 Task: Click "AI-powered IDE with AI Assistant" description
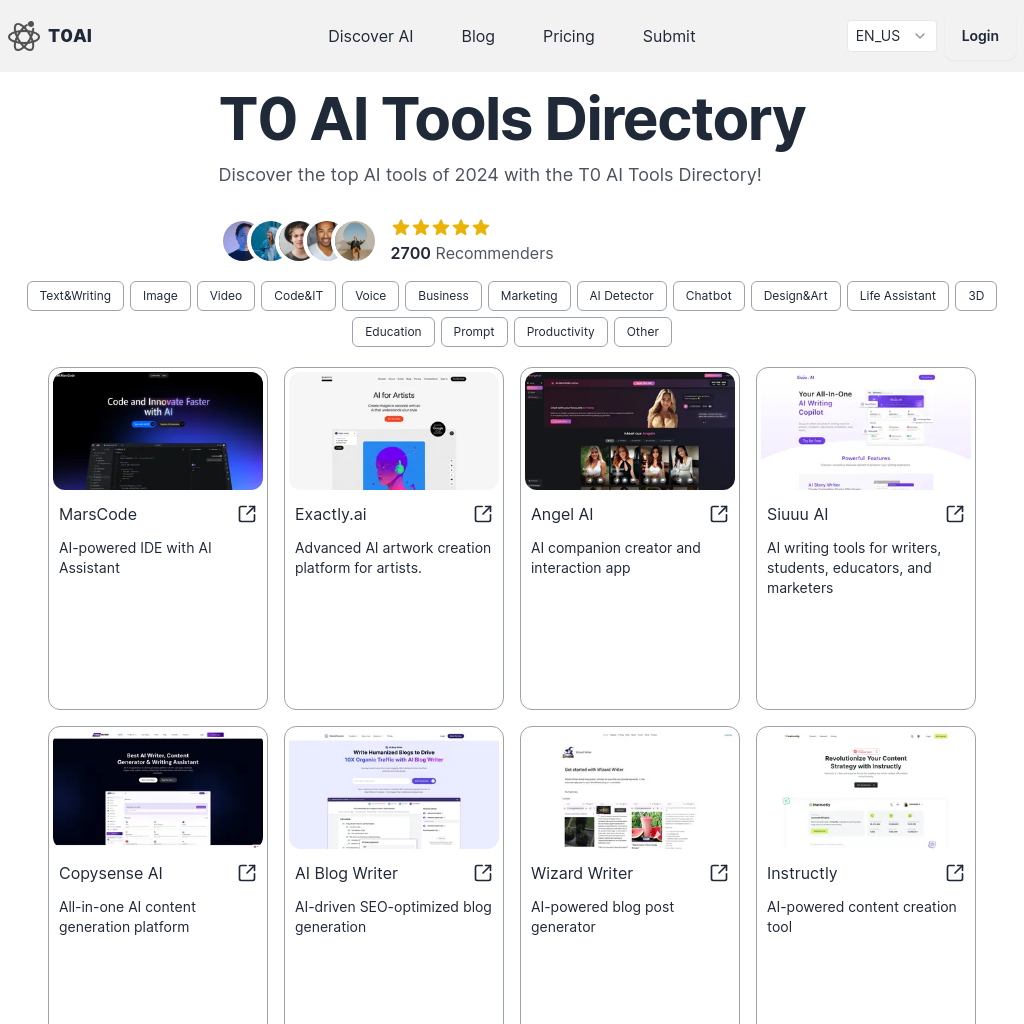tap(135, 558)
